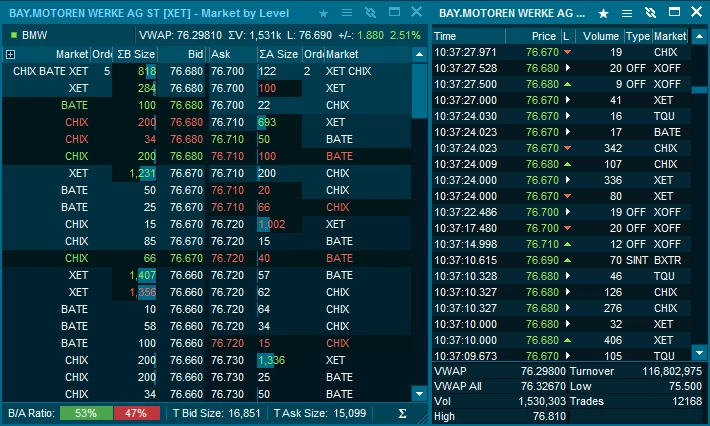This screenshot has width=710, height=426.
Task: Click the 10:37:27.971 trade row
Action: 561,52
